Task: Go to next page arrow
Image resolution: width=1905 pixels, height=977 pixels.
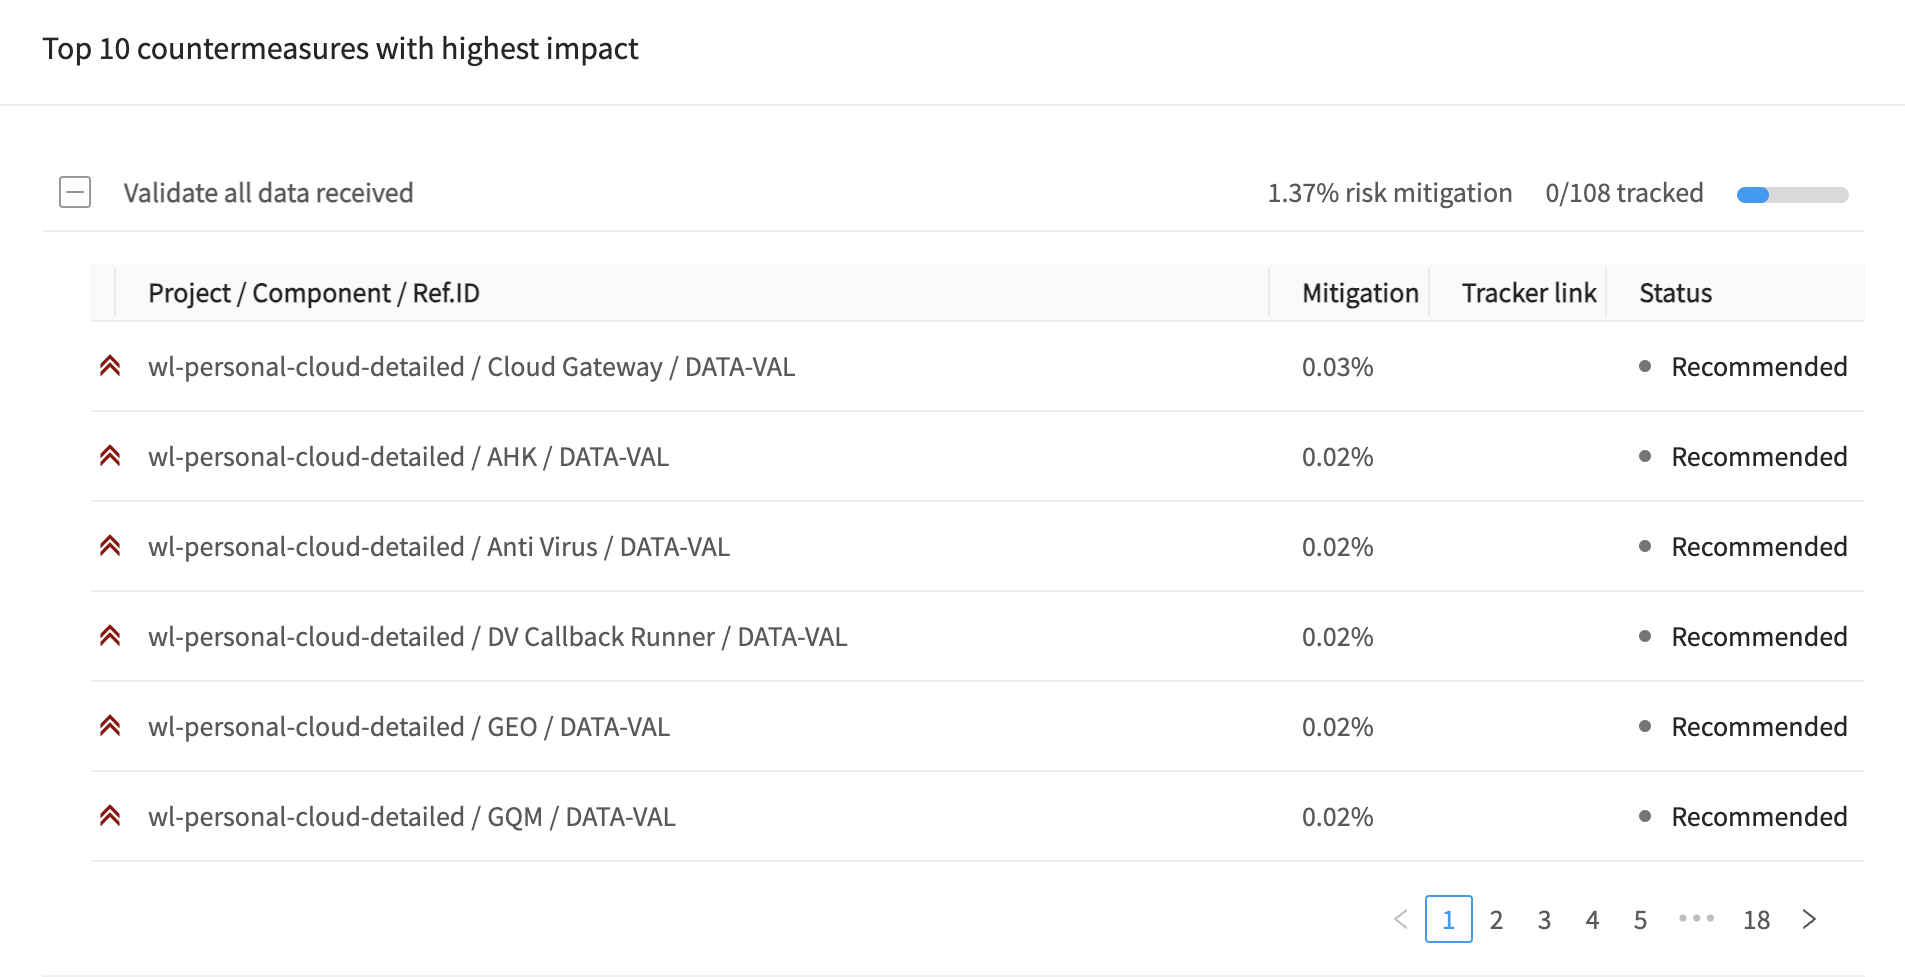Action: pos(1809,919)
